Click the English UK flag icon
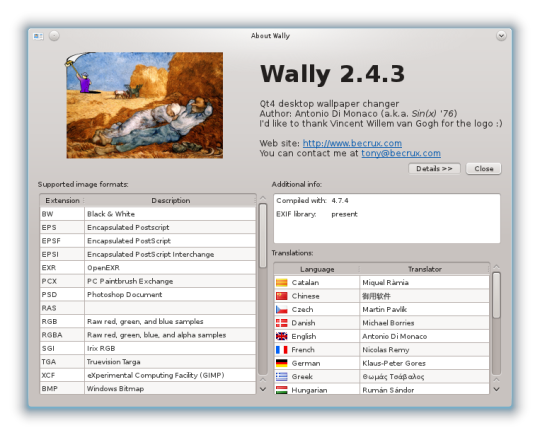 pos(281,336)
